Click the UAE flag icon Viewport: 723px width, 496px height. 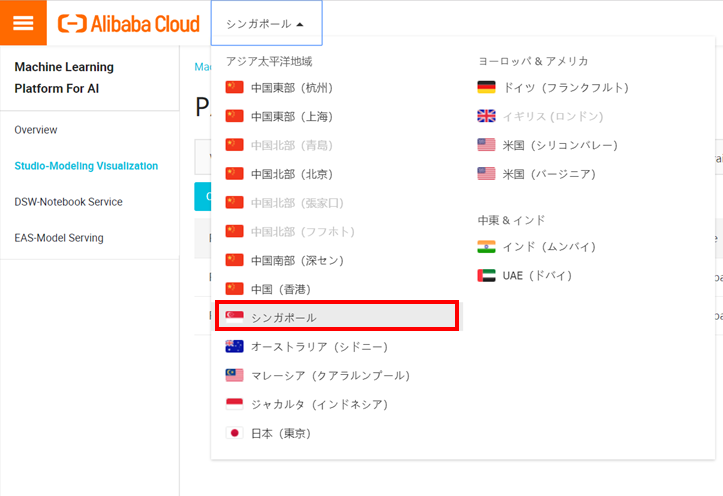coord(486,275)
